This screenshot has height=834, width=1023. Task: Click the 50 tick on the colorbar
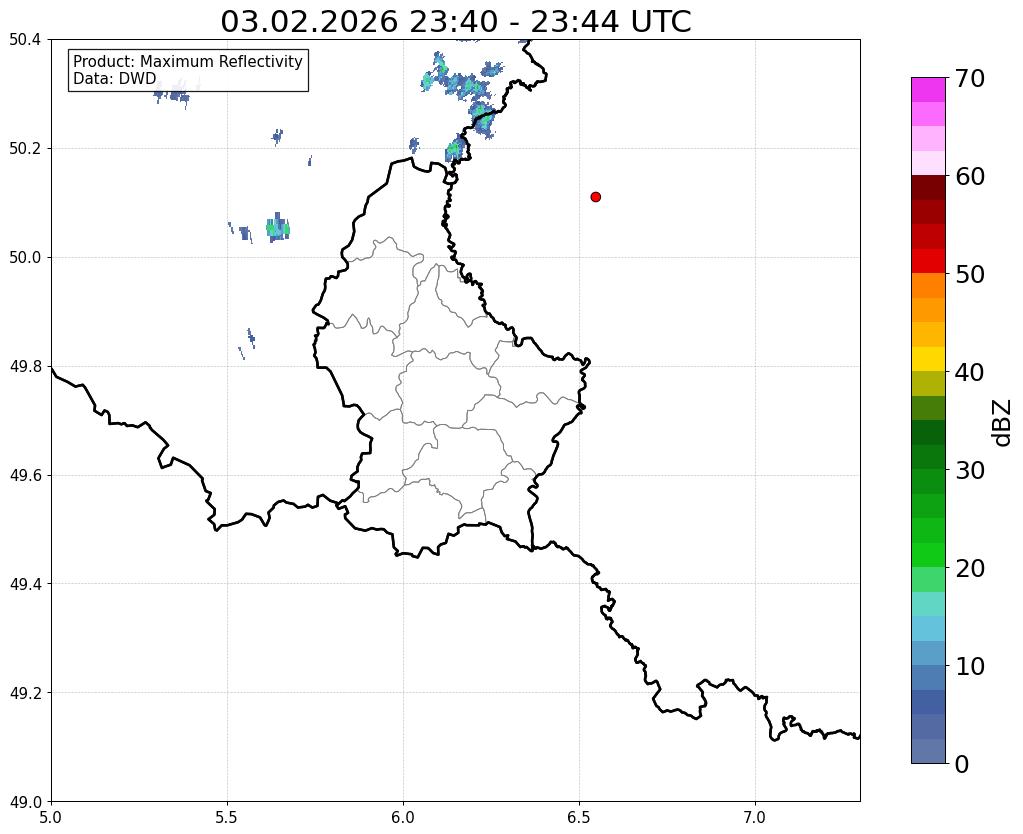click(x=970, y=274)
